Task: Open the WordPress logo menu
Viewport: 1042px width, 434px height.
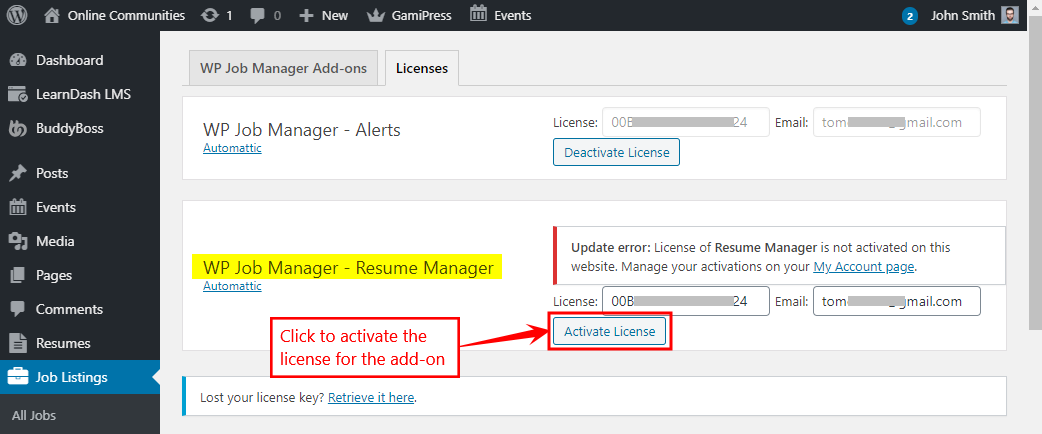Action: tap(17, 15)
